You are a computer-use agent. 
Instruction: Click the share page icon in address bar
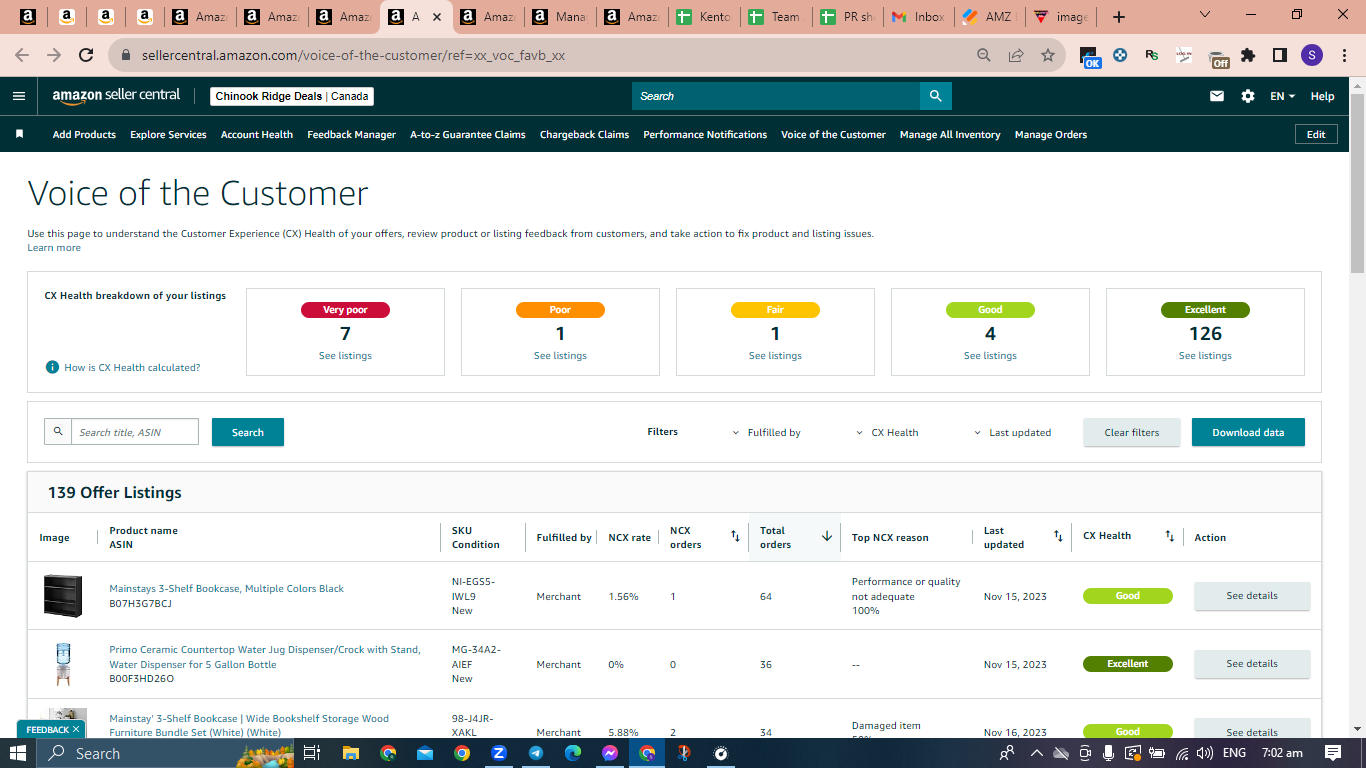[x=1016, y=55]
